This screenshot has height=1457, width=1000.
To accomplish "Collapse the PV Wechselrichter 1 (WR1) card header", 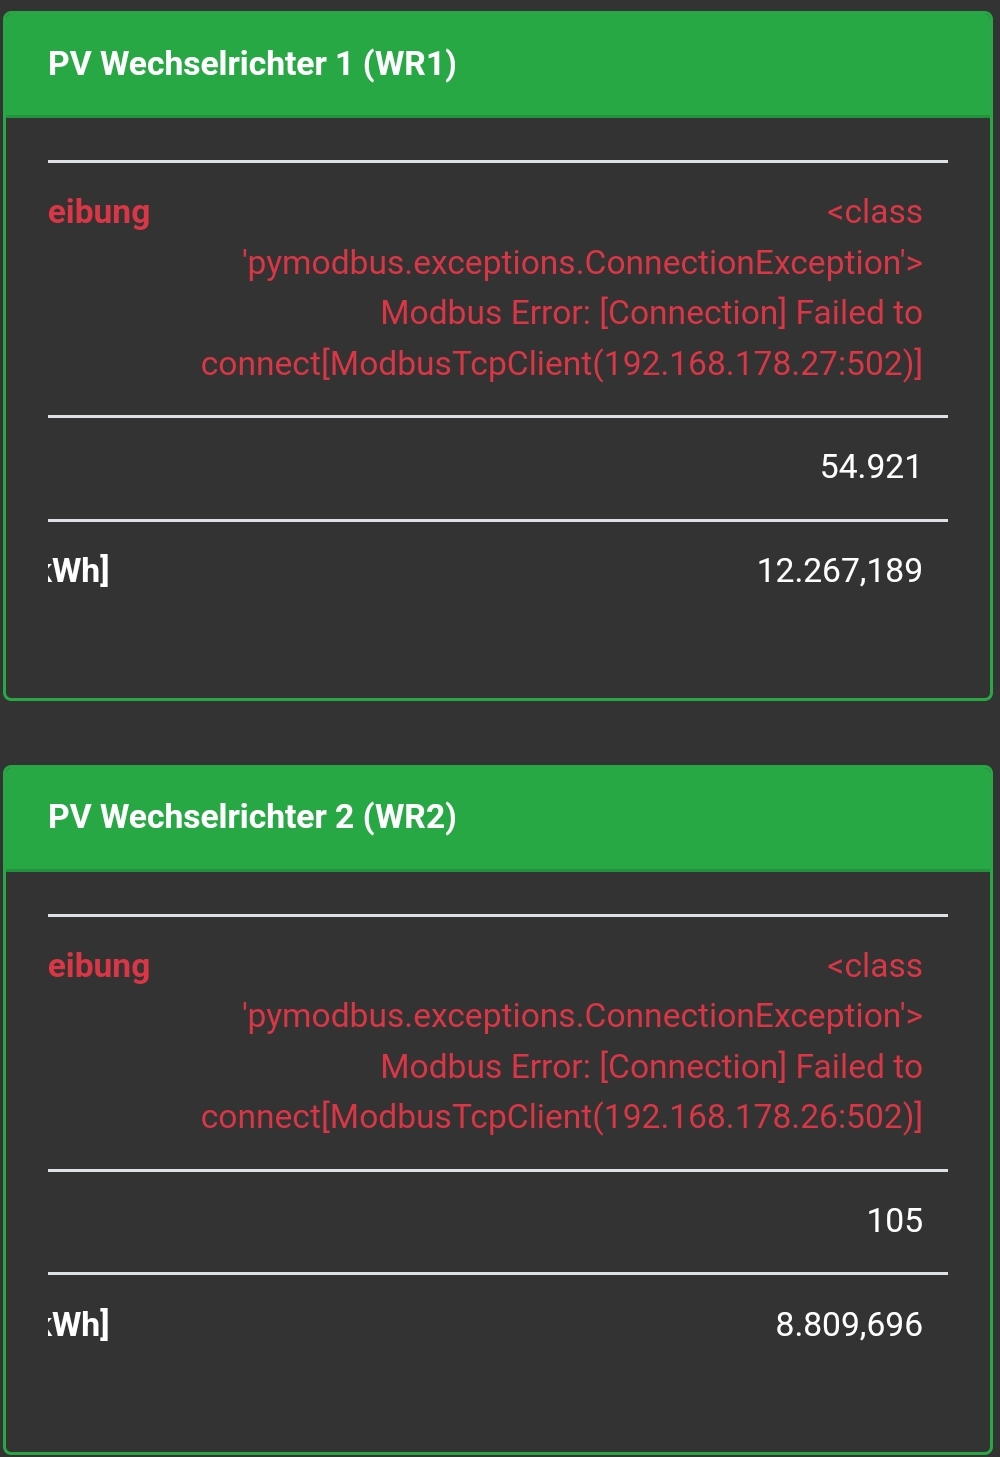I will 252,64.
